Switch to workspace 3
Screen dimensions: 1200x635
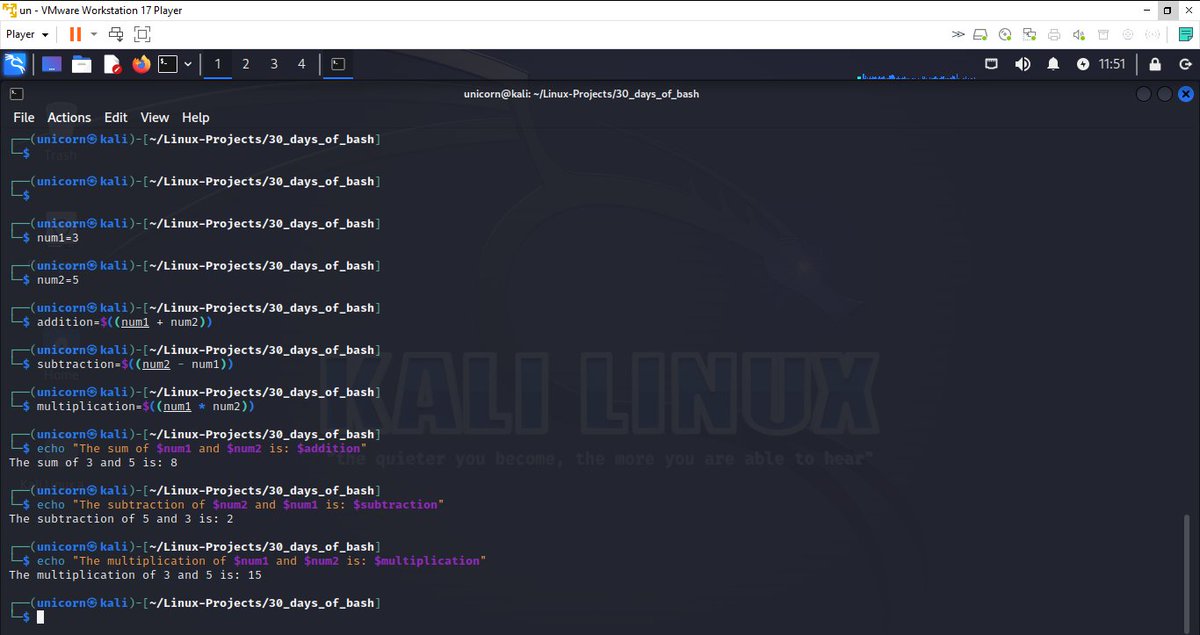(273, 64)
